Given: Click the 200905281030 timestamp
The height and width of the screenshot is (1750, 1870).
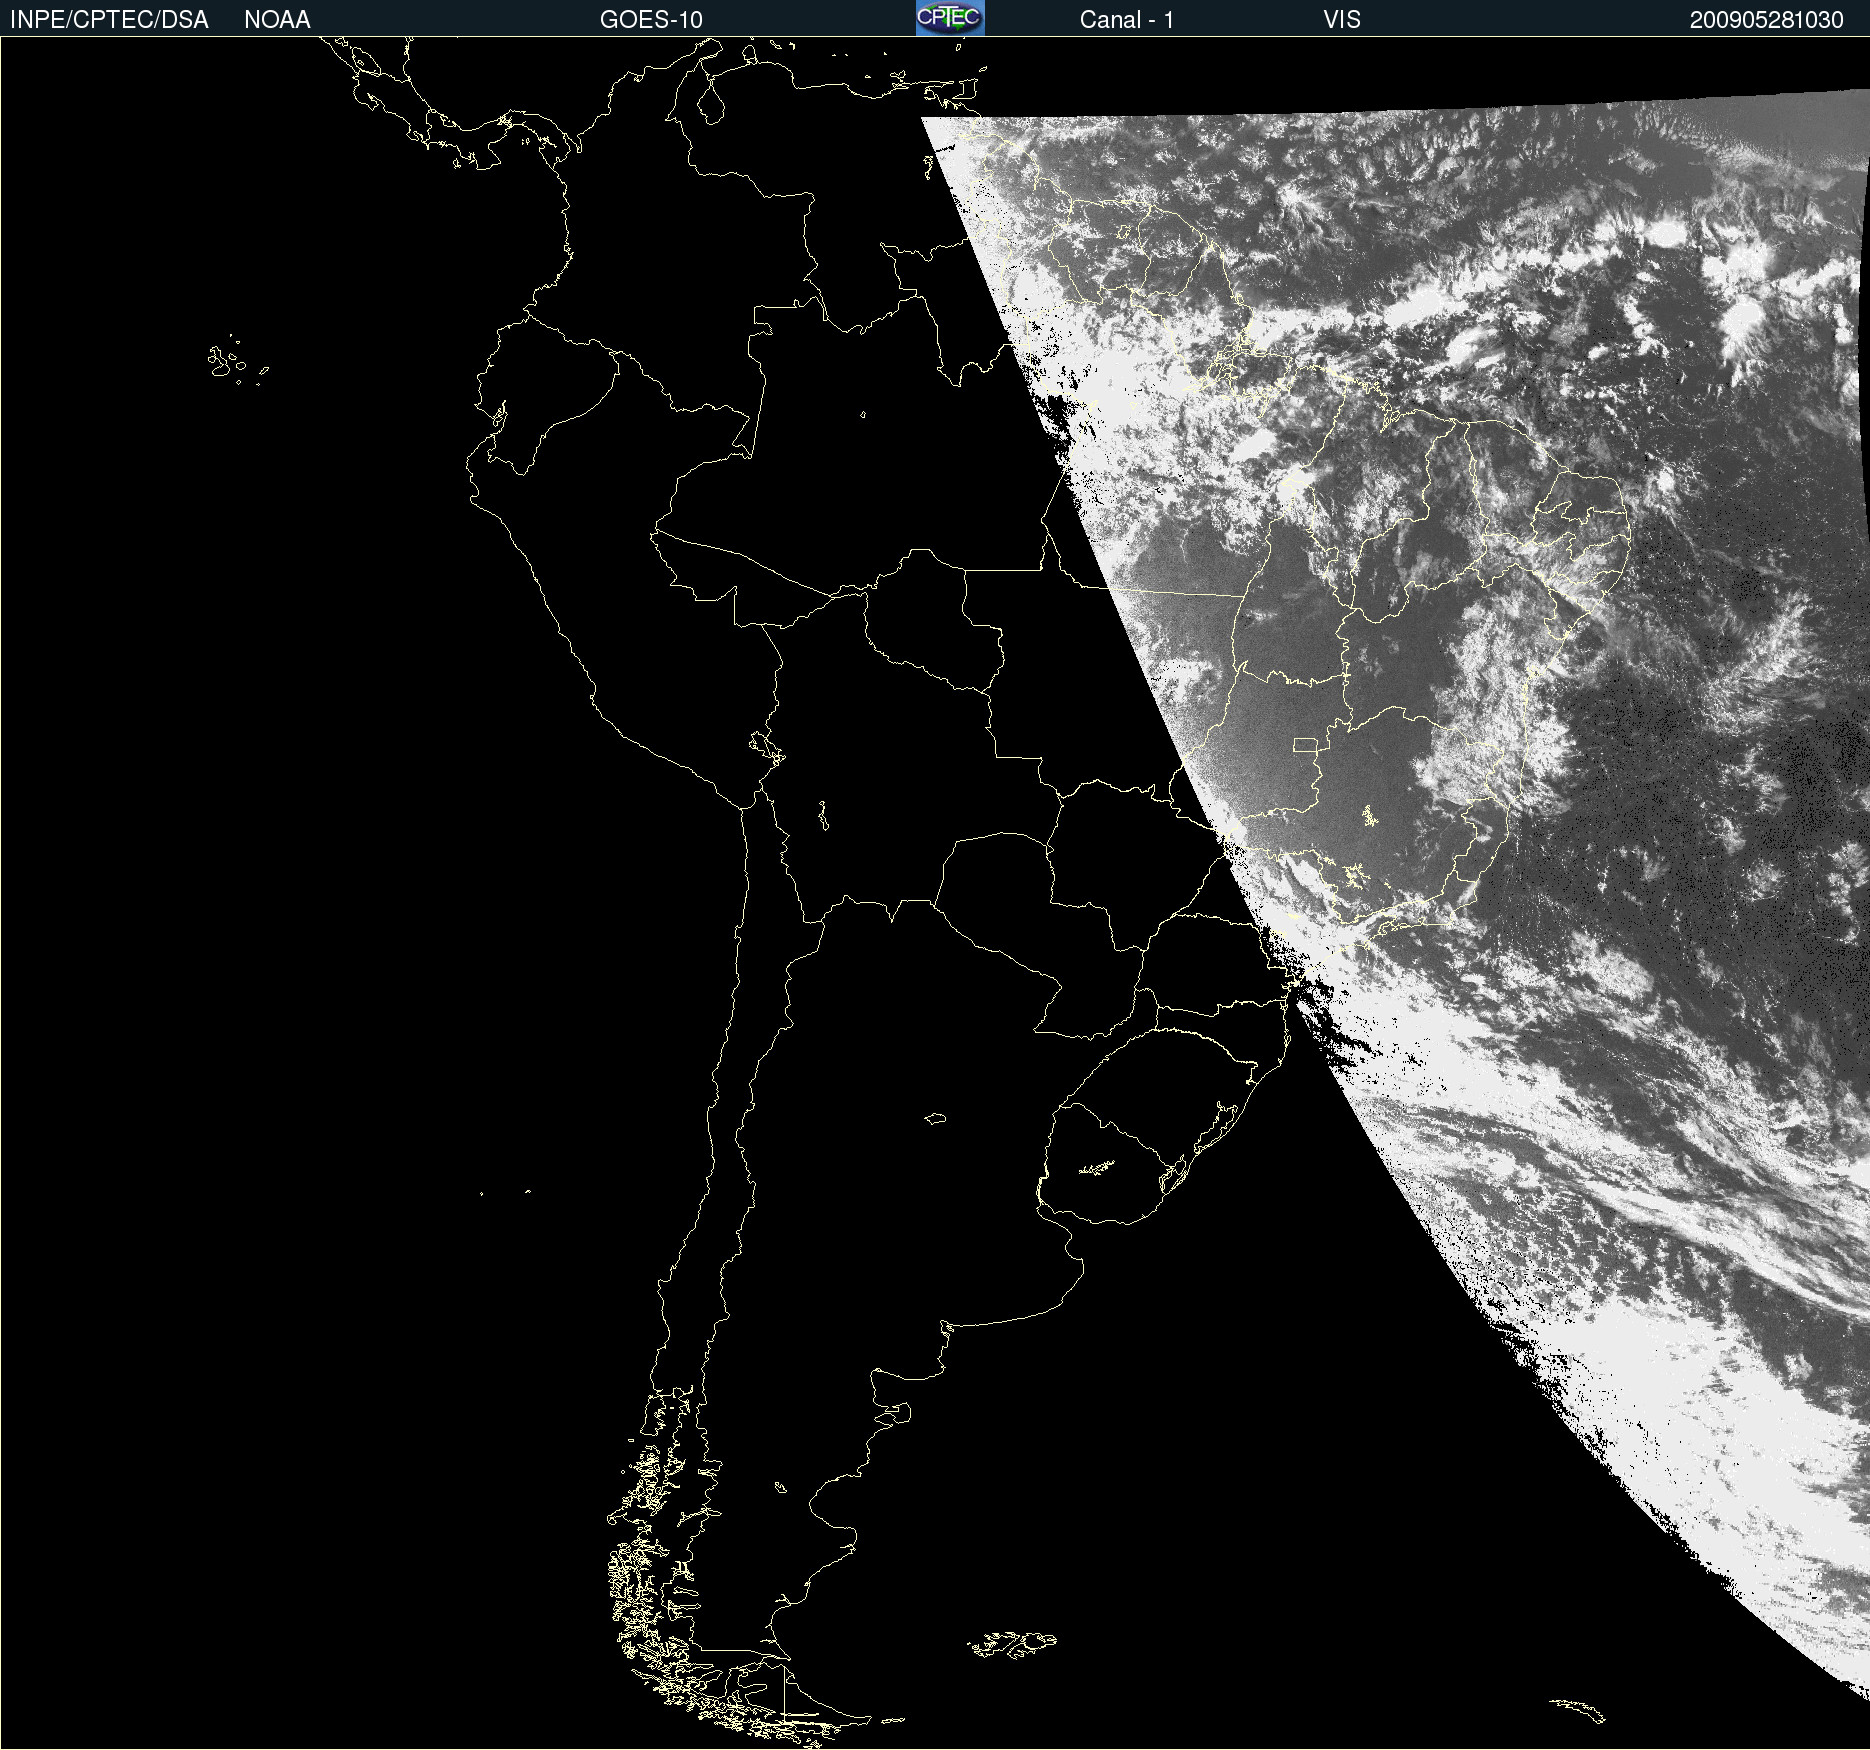Looking at the screenshot, I should click(1766, 20).
